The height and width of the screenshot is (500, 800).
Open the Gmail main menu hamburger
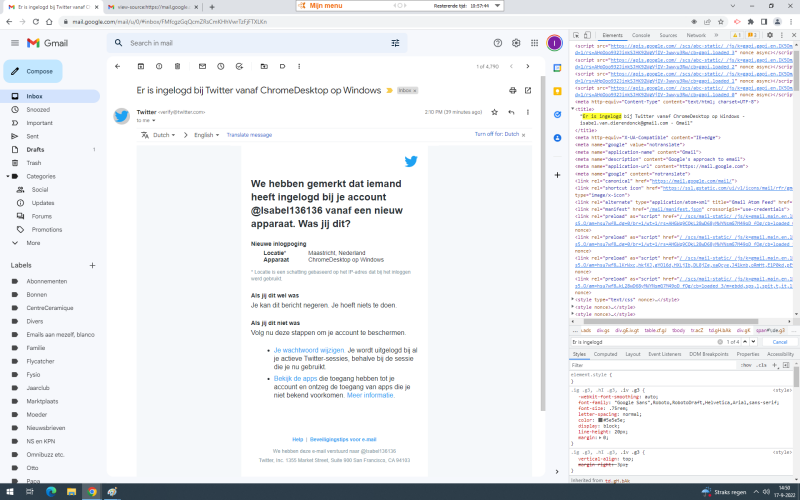pos(15,43)
